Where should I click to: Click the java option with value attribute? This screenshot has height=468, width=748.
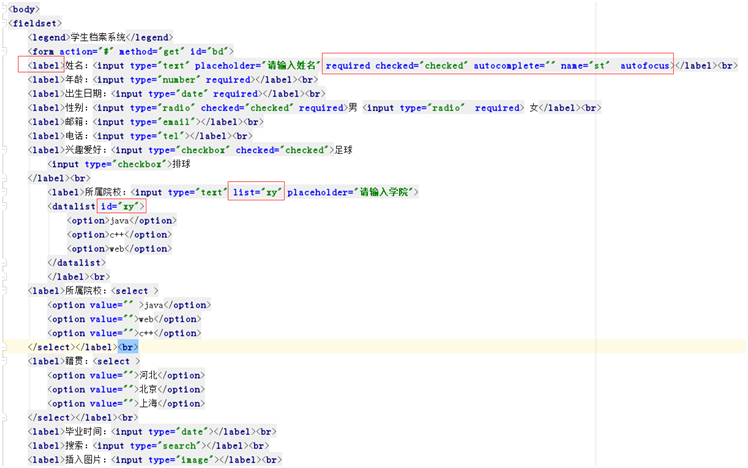pos(154,305)
